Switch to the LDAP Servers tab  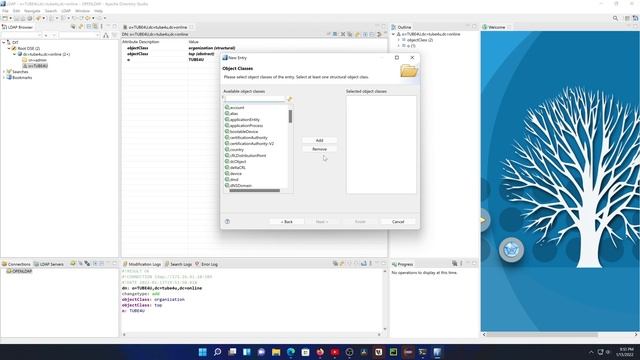coord(49,264)
